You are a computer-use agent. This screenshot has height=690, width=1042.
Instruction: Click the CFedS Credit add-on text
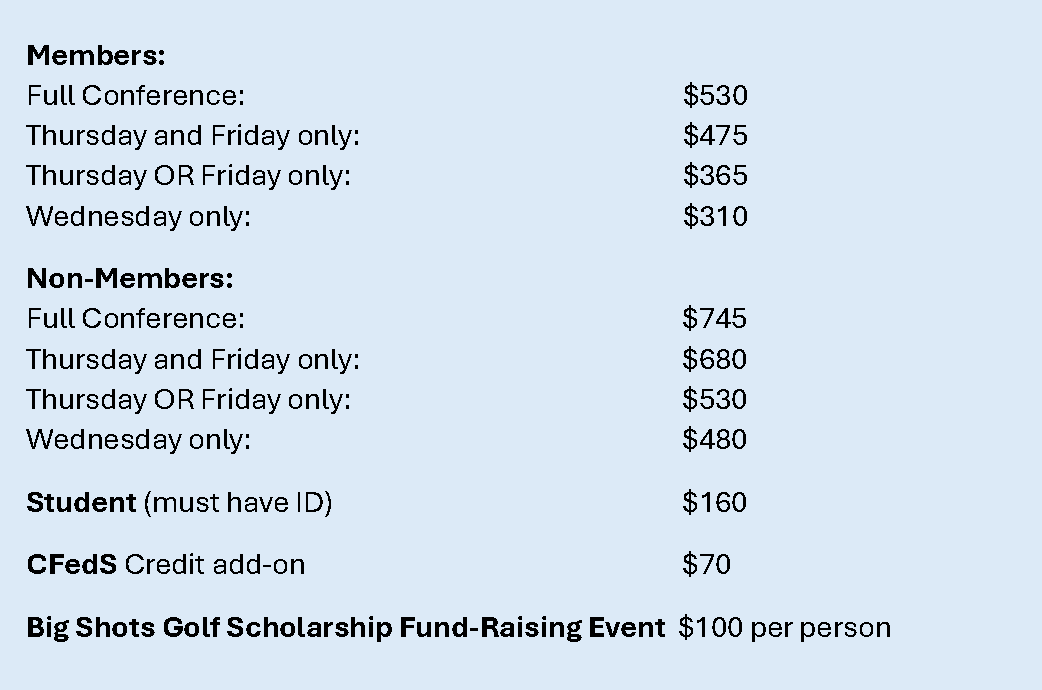pos(166,564)
